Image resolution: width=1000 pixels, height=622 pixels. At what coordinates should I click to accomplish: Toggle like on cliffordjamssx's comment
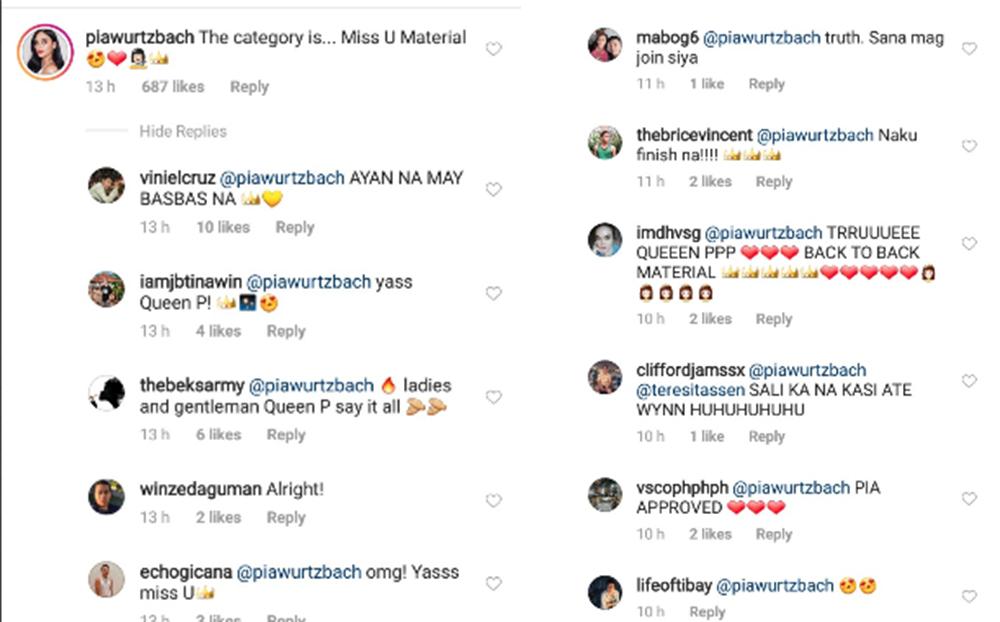tap(968, 381)
